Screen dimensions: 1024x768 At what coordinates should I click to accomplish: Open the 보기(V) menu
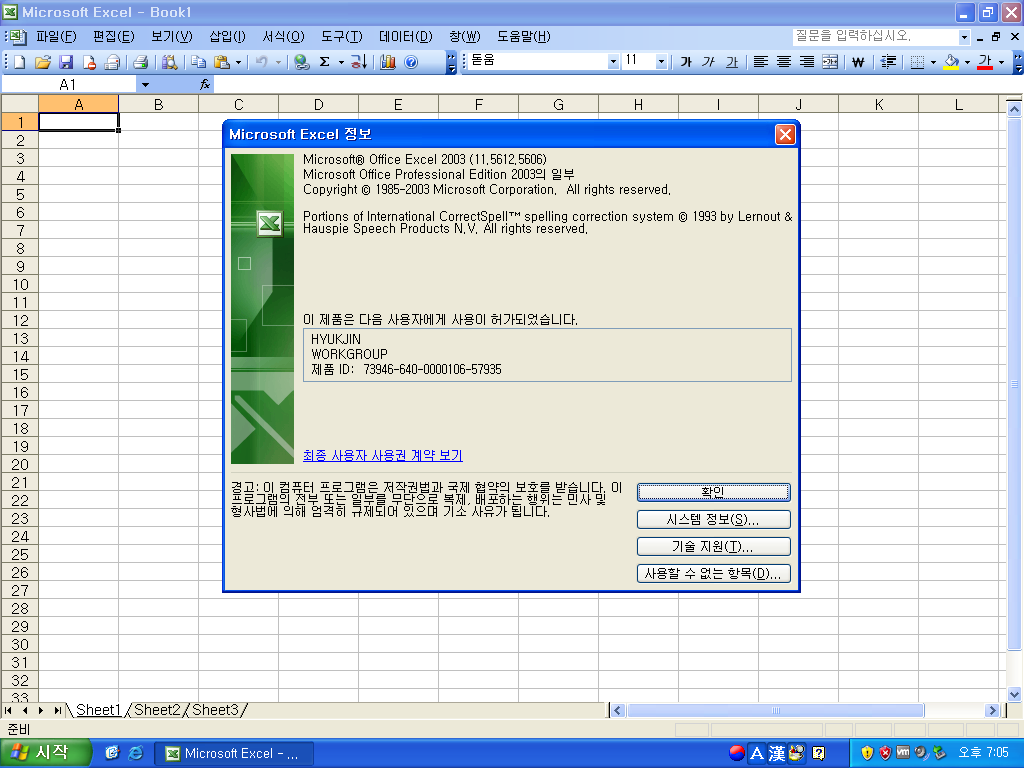[172, 37]
